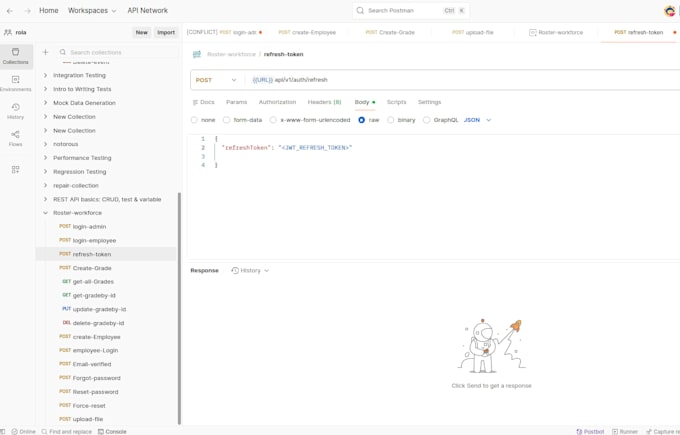Image resolution: width=680 pixels, height=435 pixels.
Task: Open Find and replace in status bar
Action: [x=67, y=432]
